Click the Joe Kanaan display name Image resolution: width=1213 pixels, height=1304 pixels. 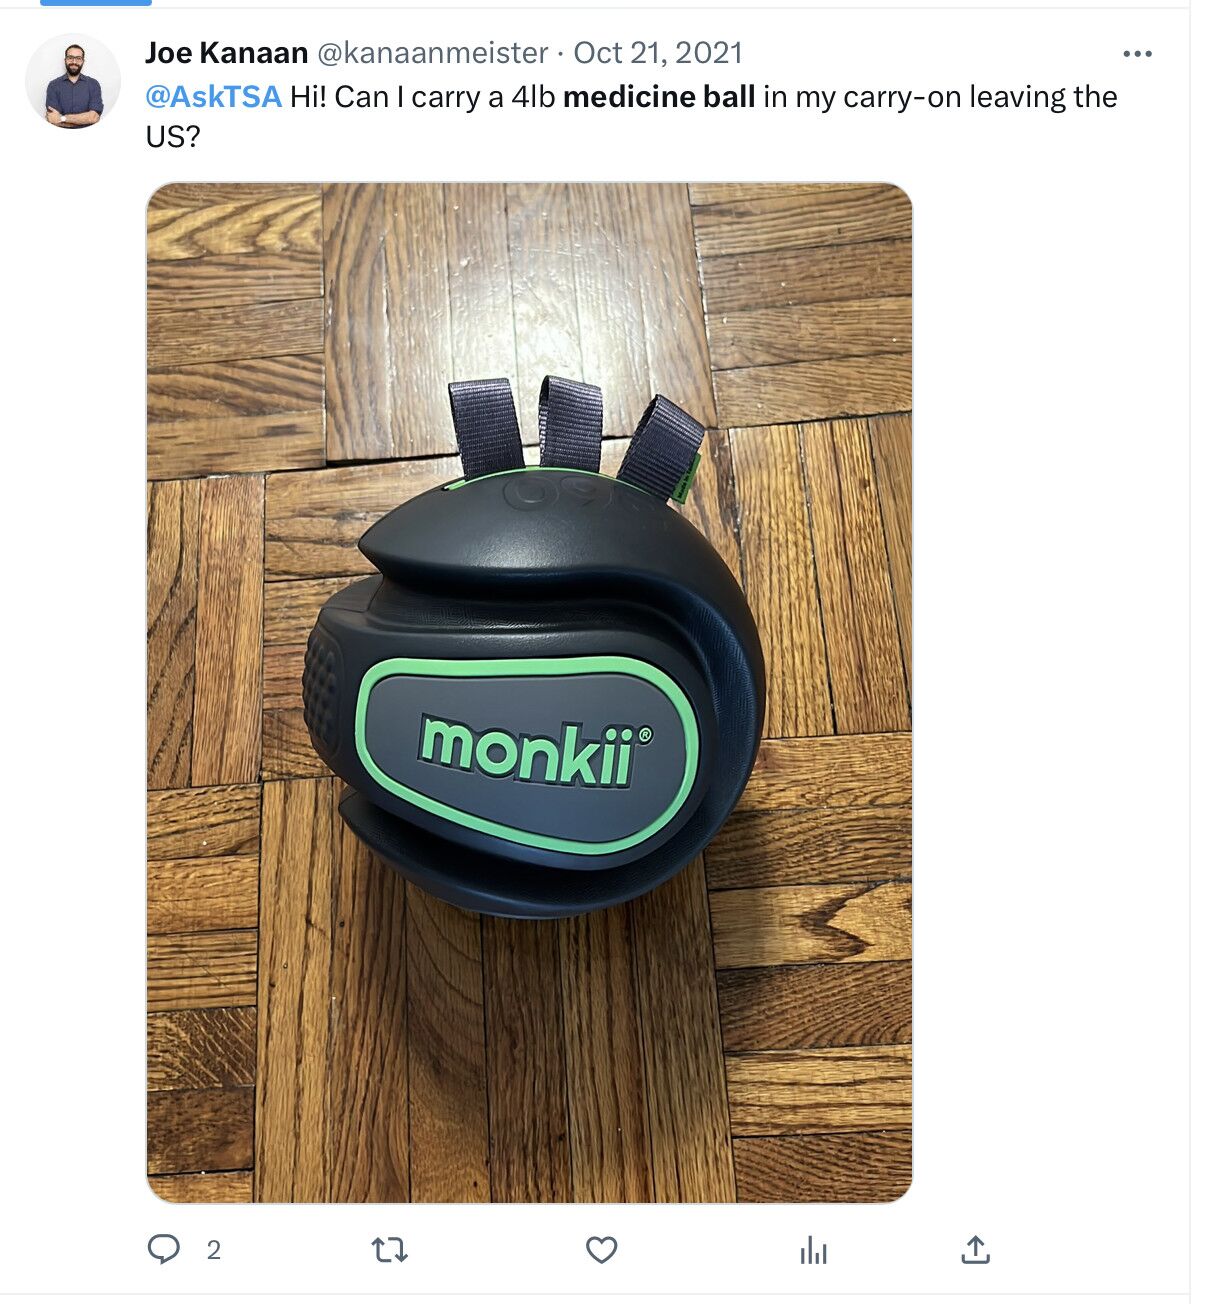(x=227, y=52)
